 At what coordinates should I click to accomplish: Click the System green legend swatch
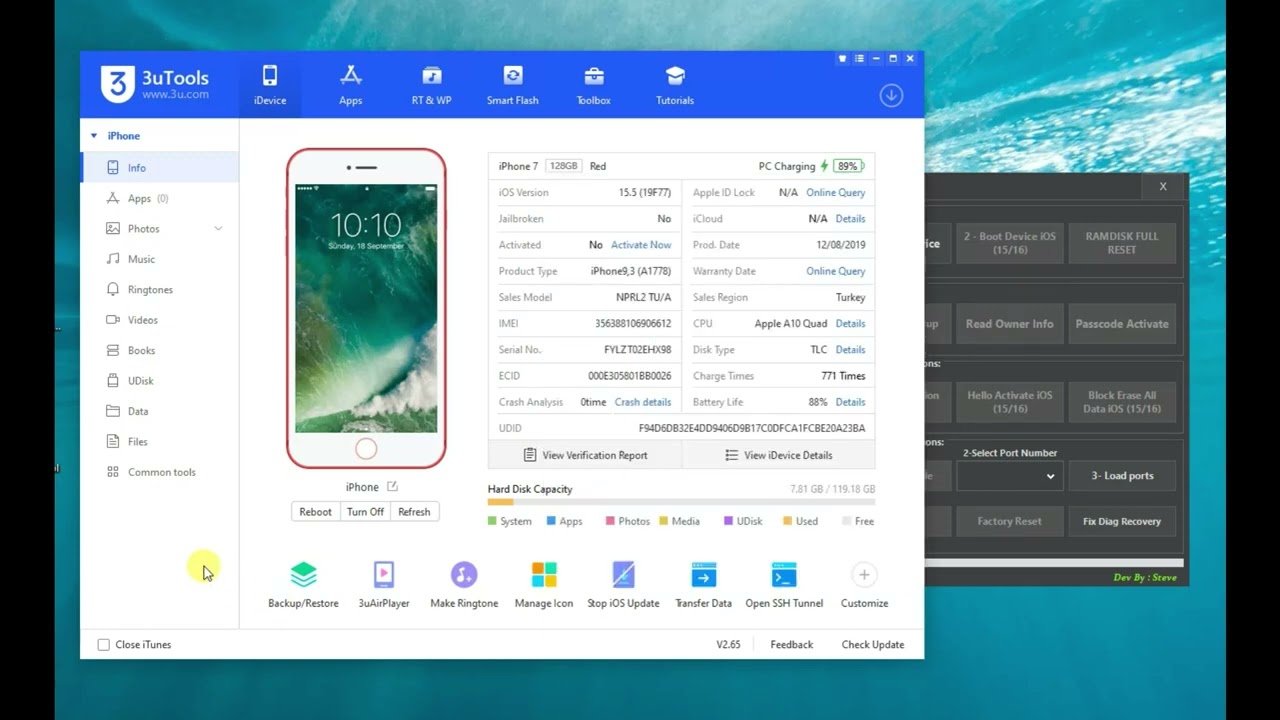tap(492, 521)
